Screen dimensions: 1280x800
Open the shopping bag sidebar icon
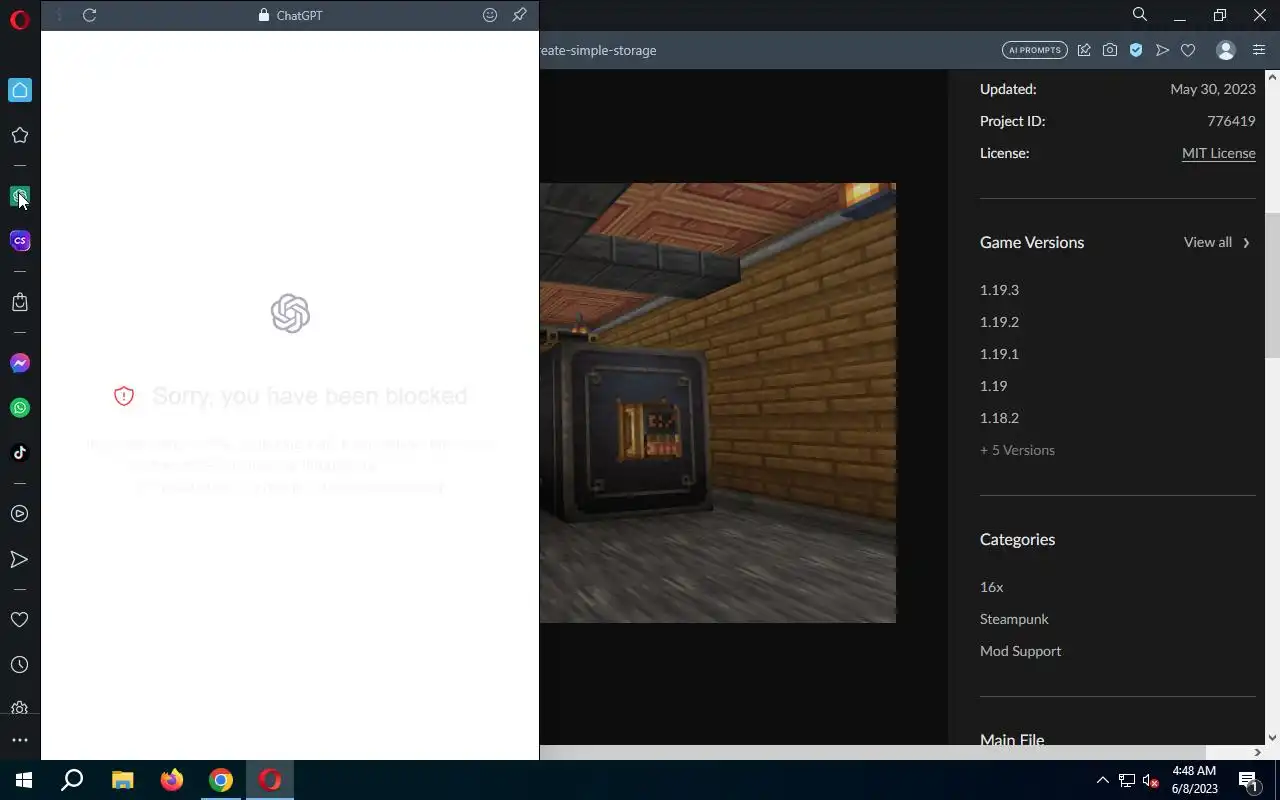pyautogui.click(x=20, y=302)
